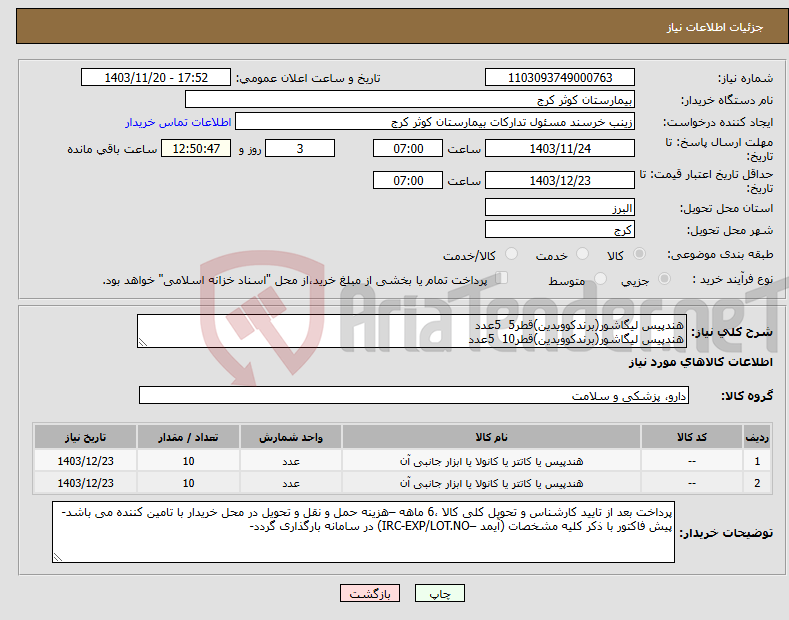Click quantity 10 in row 2

188,483
